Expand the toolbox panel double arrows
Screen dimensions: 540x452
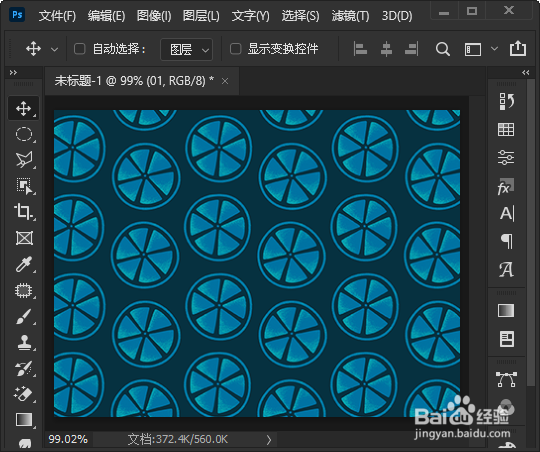coord(13,72)
